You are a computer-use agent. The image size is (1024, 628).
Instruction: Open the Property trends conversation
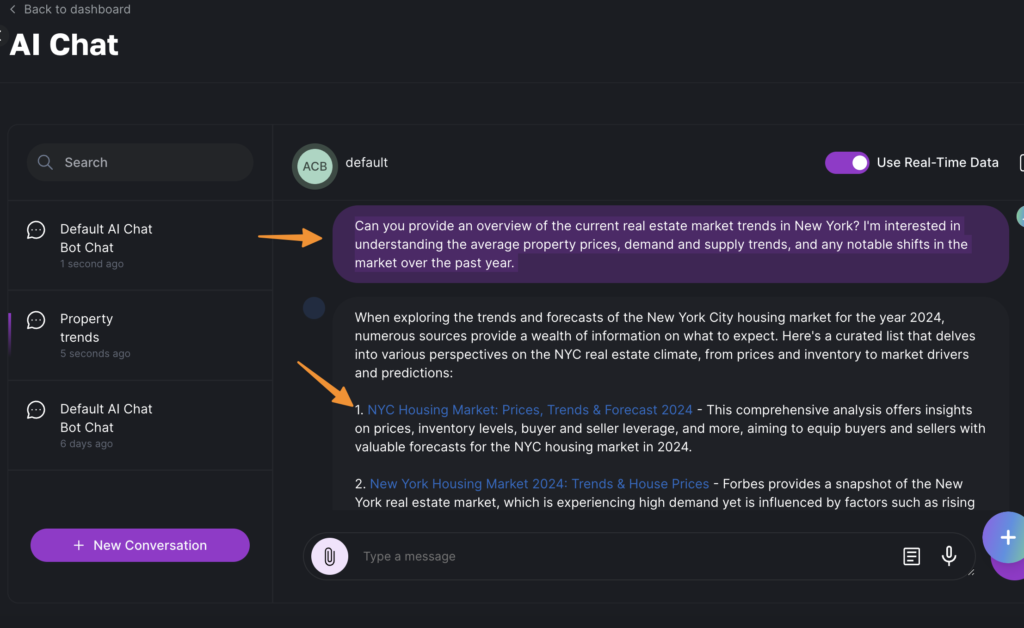[87, 328]
